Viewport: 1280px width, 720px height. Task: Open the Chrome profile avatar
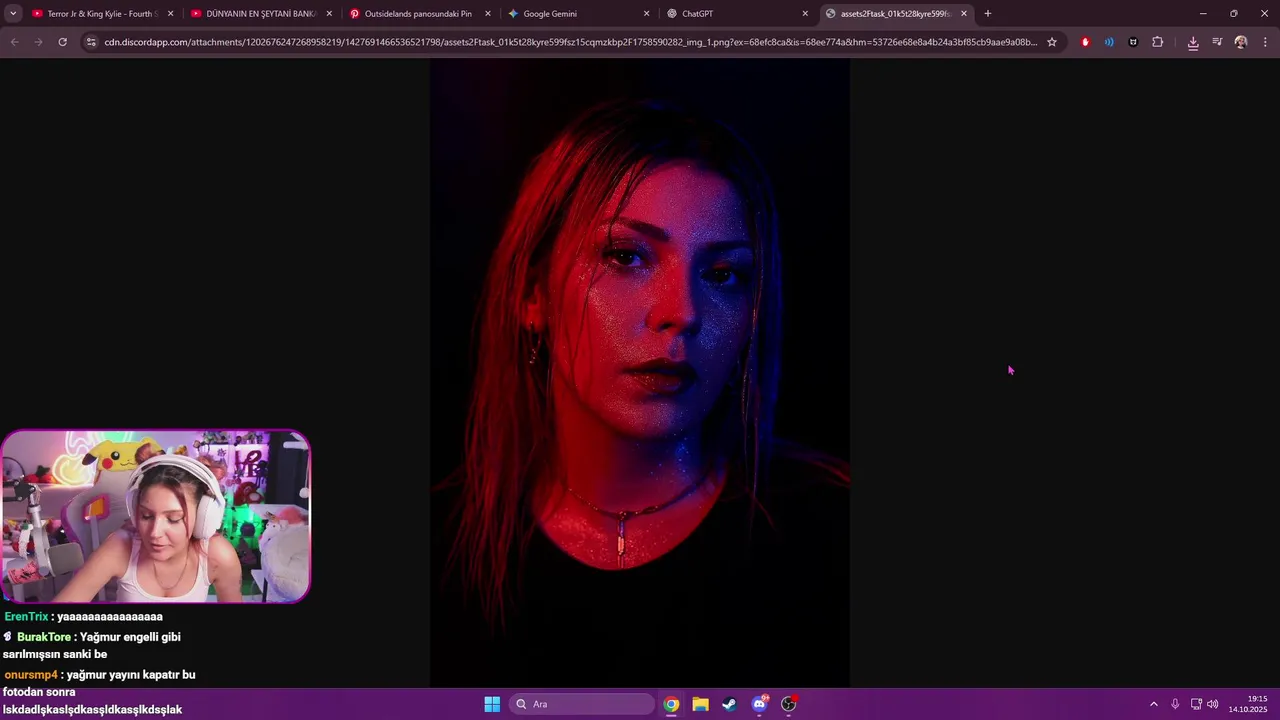pyautogui.click(x=1241, y=42)
